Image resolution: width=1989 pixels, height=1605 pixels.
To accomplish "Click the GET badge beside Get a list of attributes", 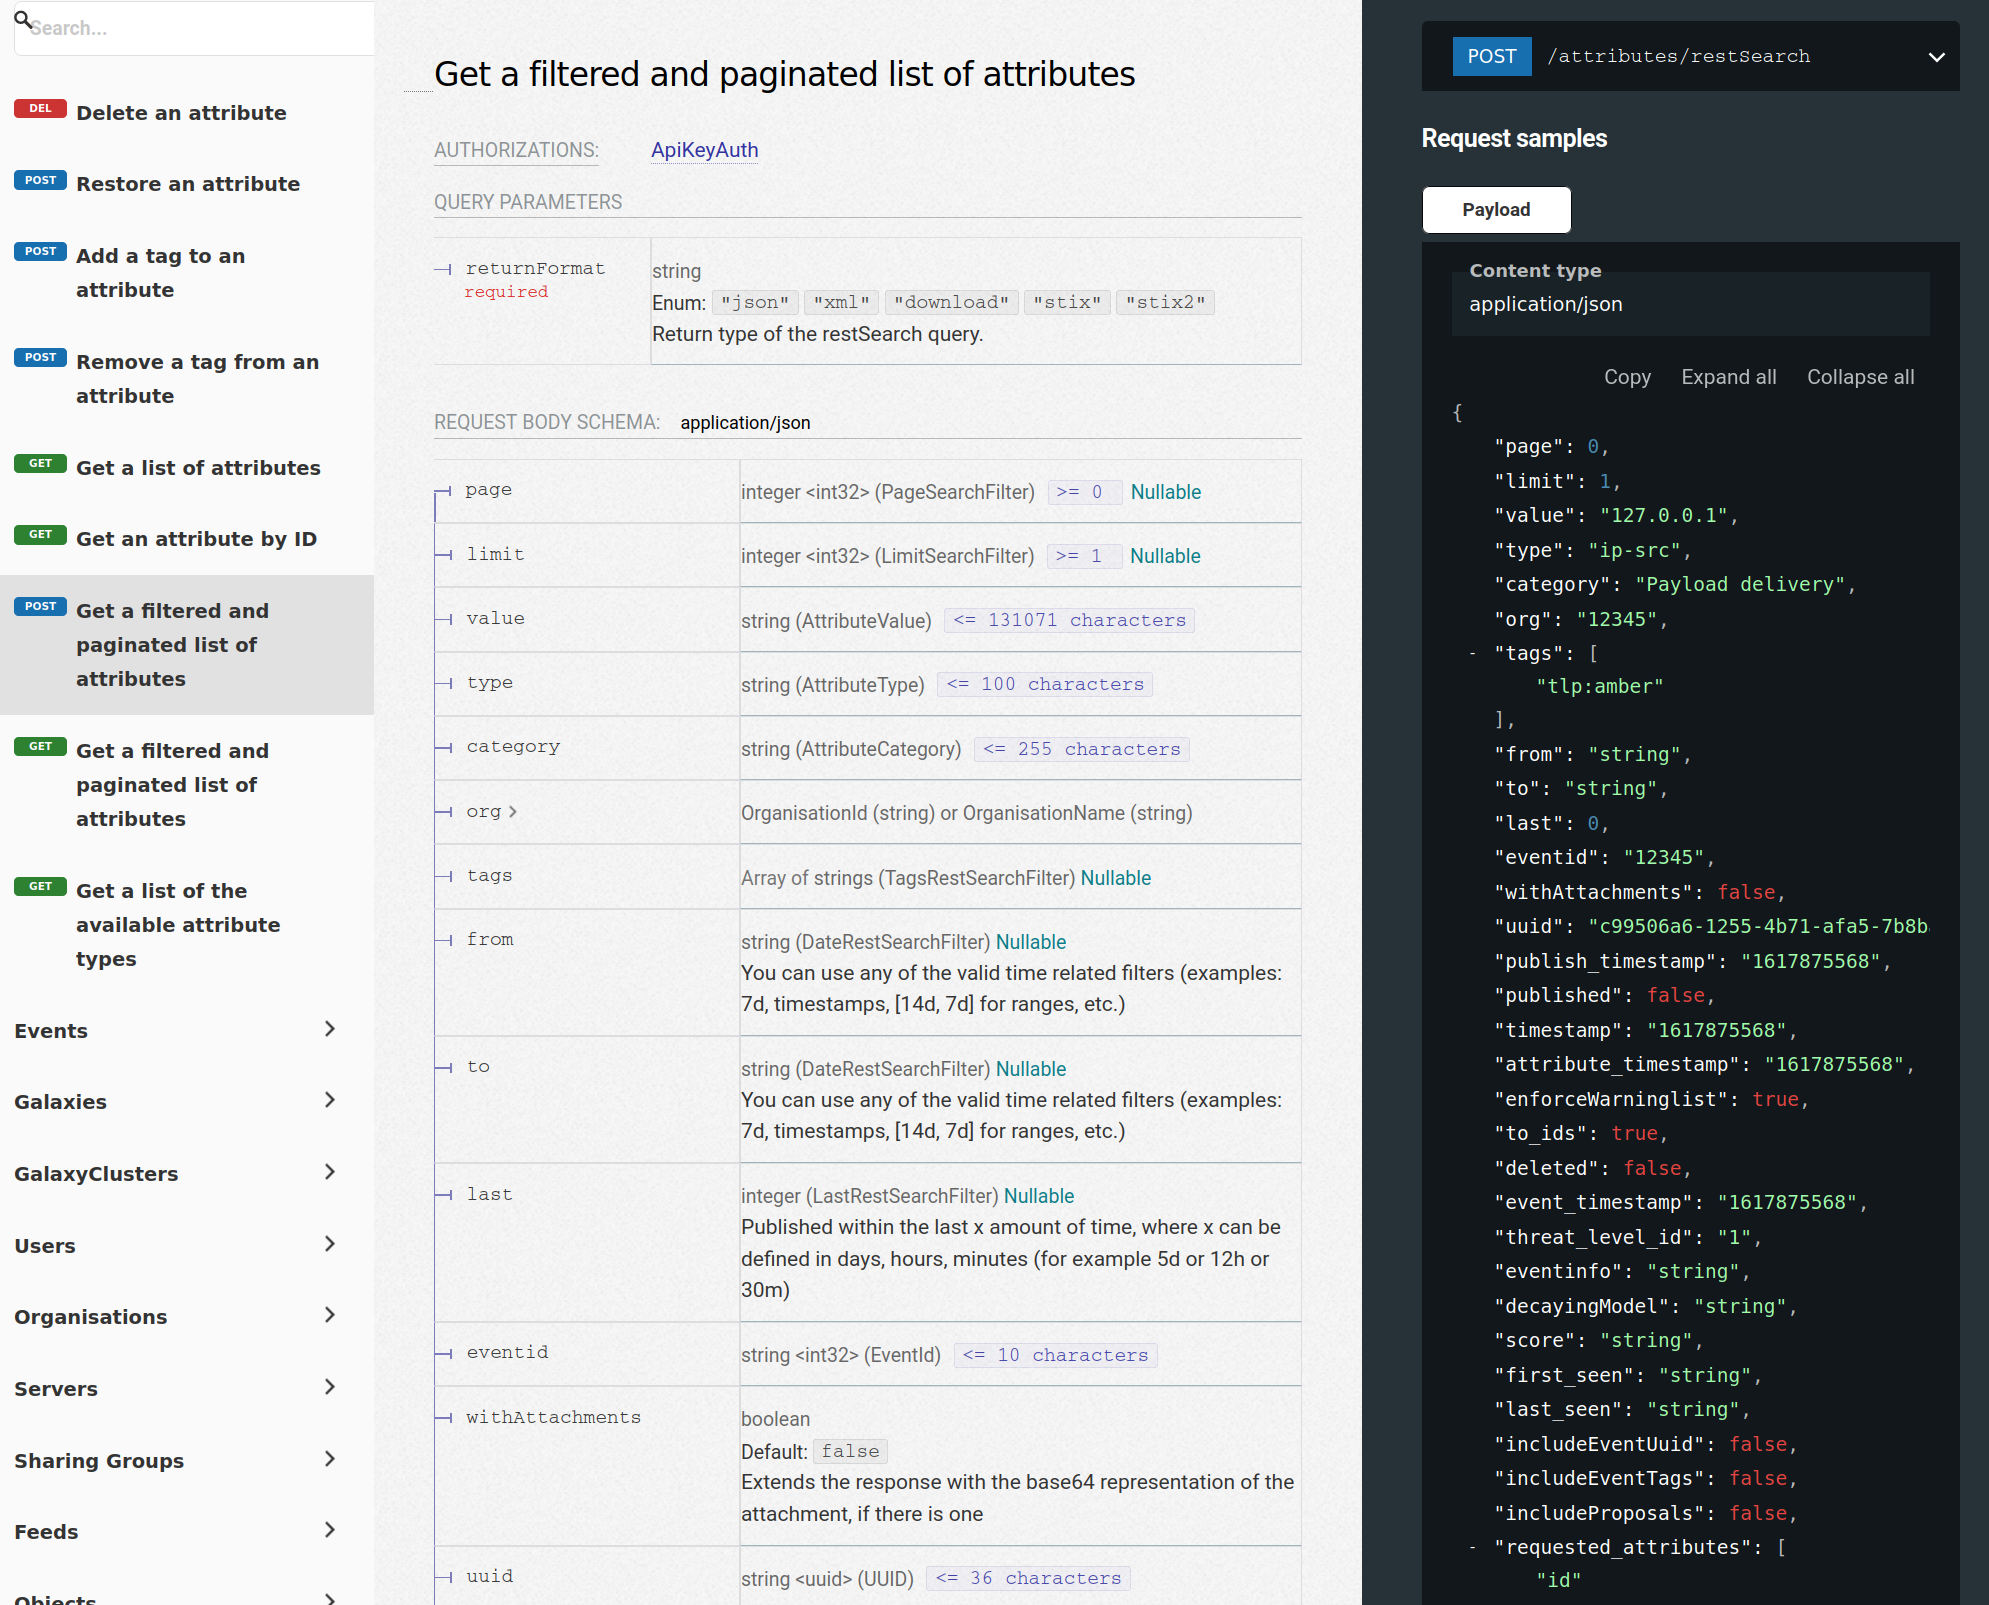I will click(40, 464).
